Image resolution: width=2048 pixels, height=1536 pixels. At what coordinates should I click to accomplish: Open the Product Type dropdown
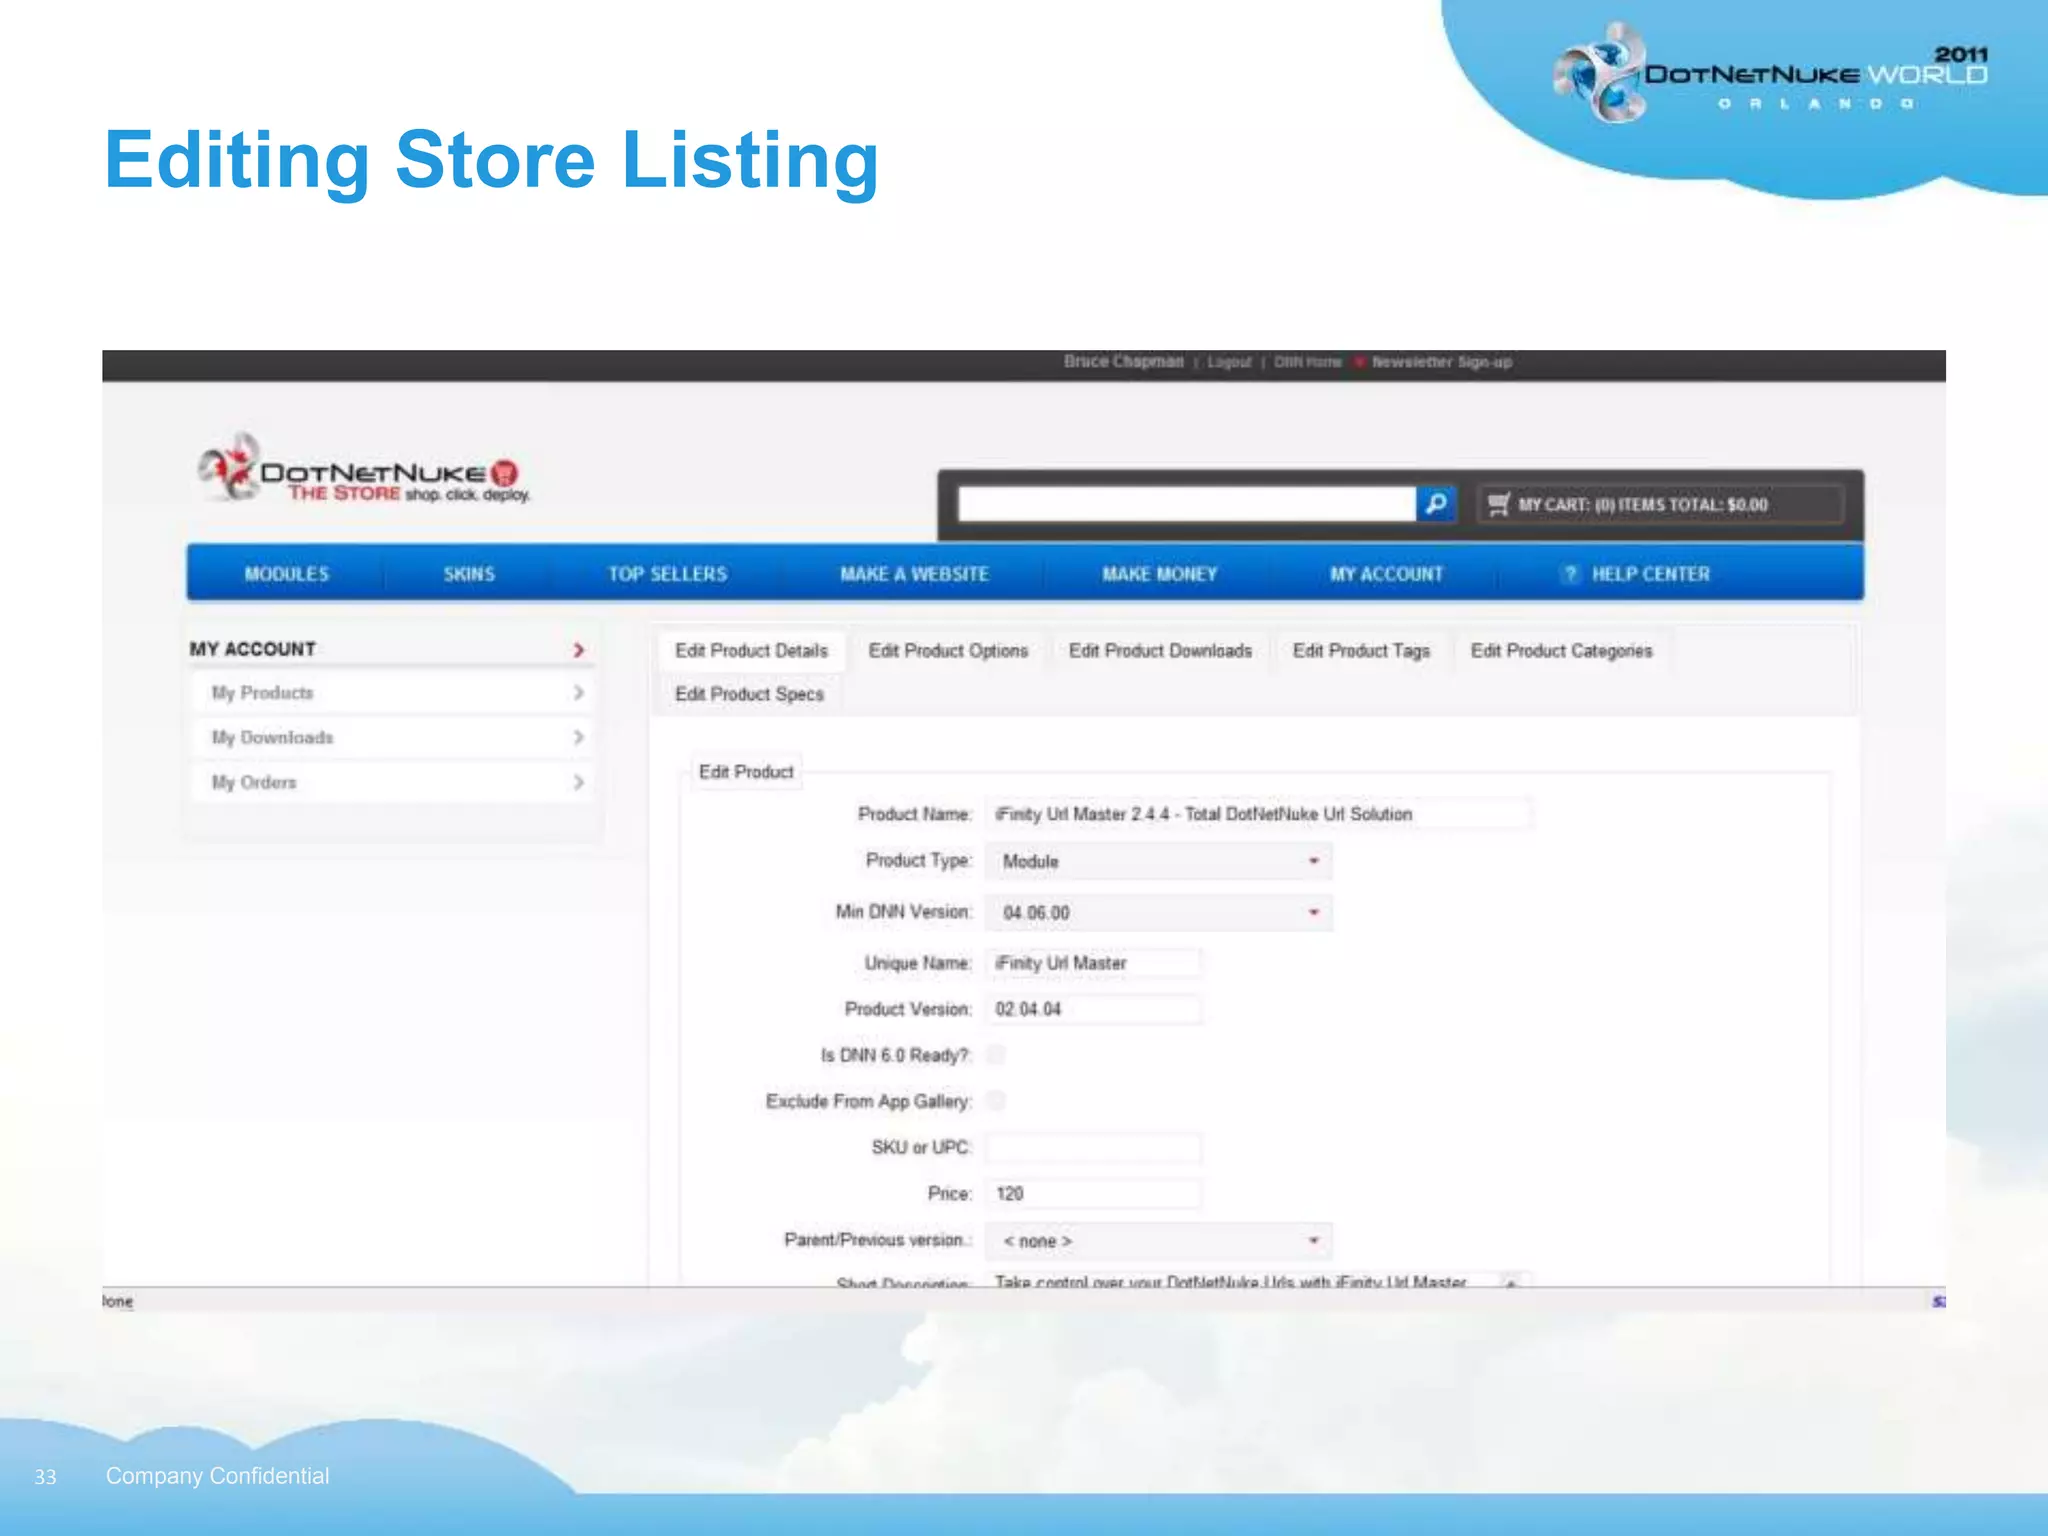(x=1158, y=861)
